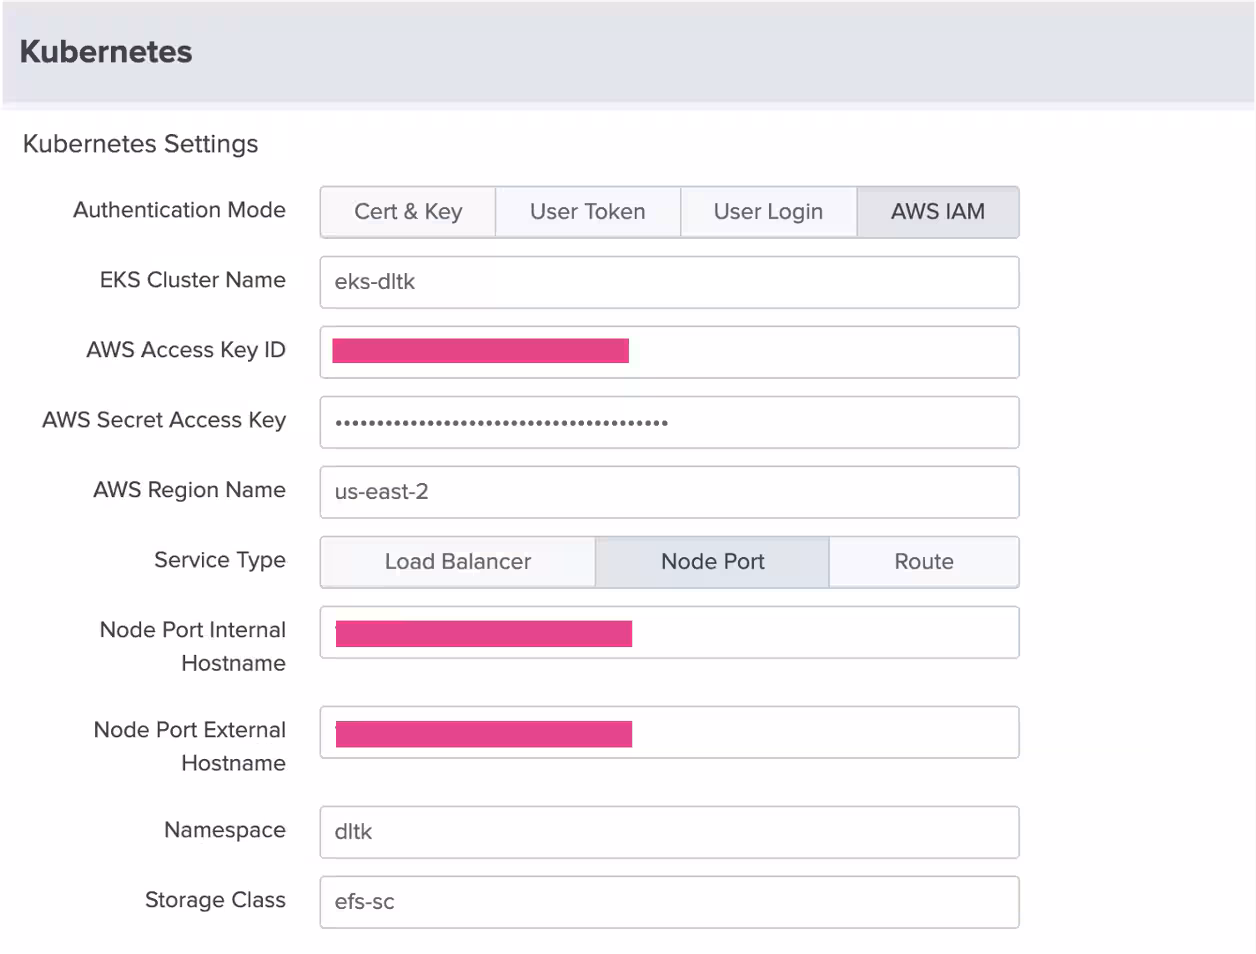1256x954 pixels.
Task: Click the Service Type label
Action: 220,560
